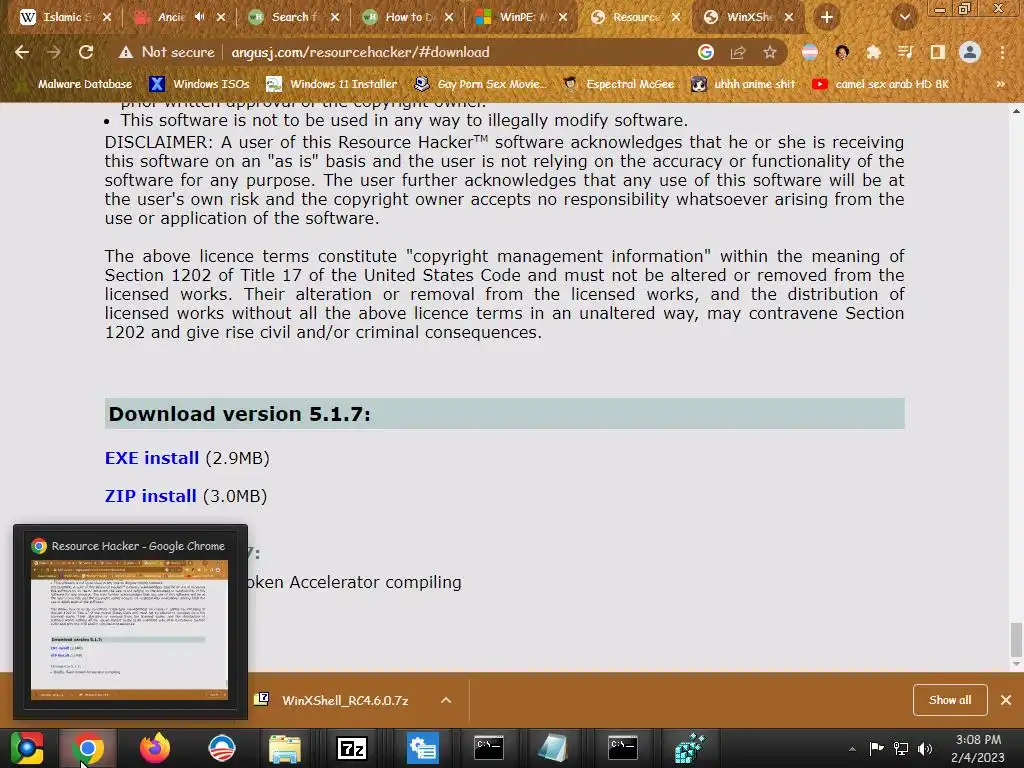Open the uhhh anime shit bookmark

[743, 84]
